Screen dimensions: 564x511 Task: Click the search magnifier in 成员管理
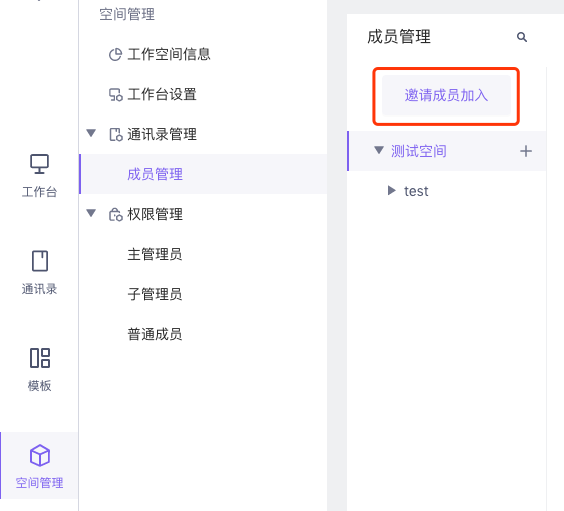tap(522, 37)
